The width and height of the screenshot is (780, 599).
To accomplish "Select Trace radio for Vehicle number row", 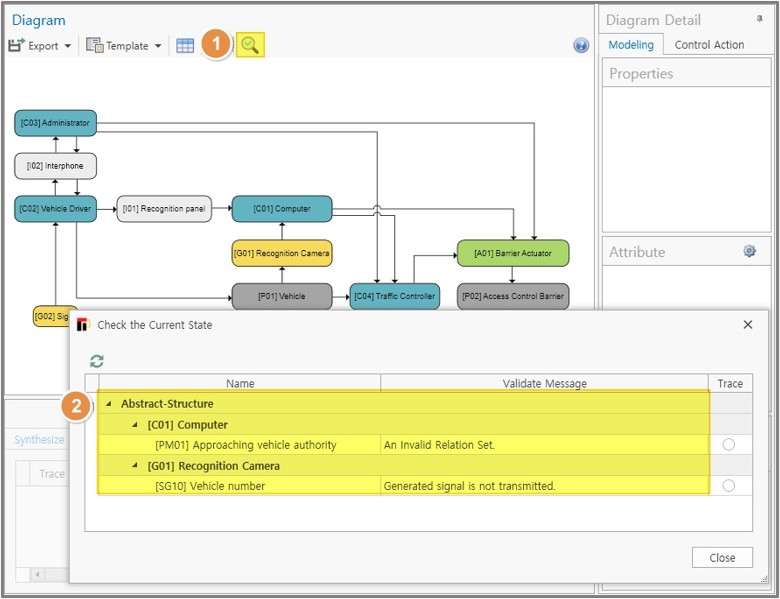I will (728, 486).
